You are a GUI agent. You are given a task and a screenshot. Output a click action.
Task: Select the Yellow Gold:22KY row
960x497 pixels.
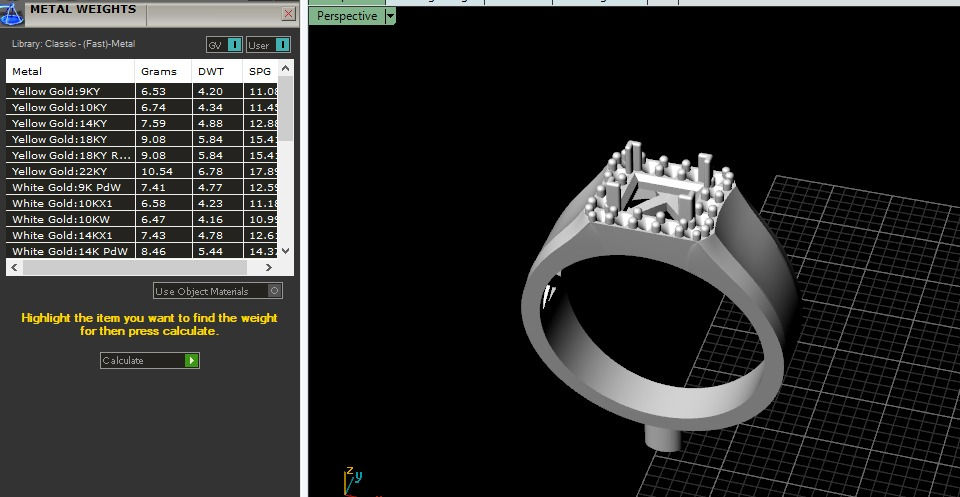(x=142, y=171)
